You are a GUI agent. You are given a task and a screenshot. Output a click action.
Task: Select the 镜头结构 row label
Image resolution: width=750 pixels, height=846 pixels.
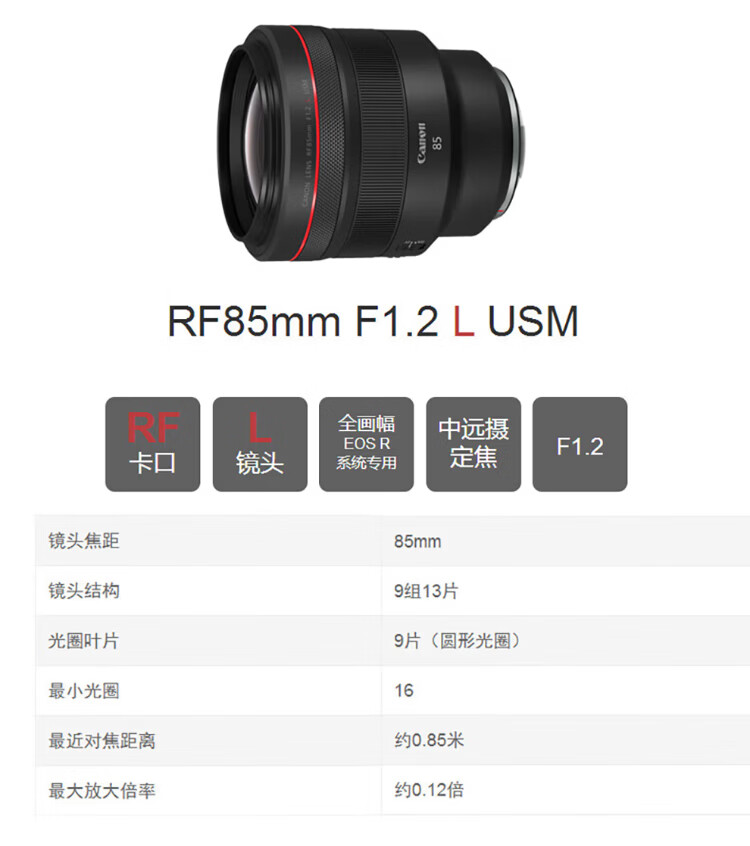coord(84,591)
